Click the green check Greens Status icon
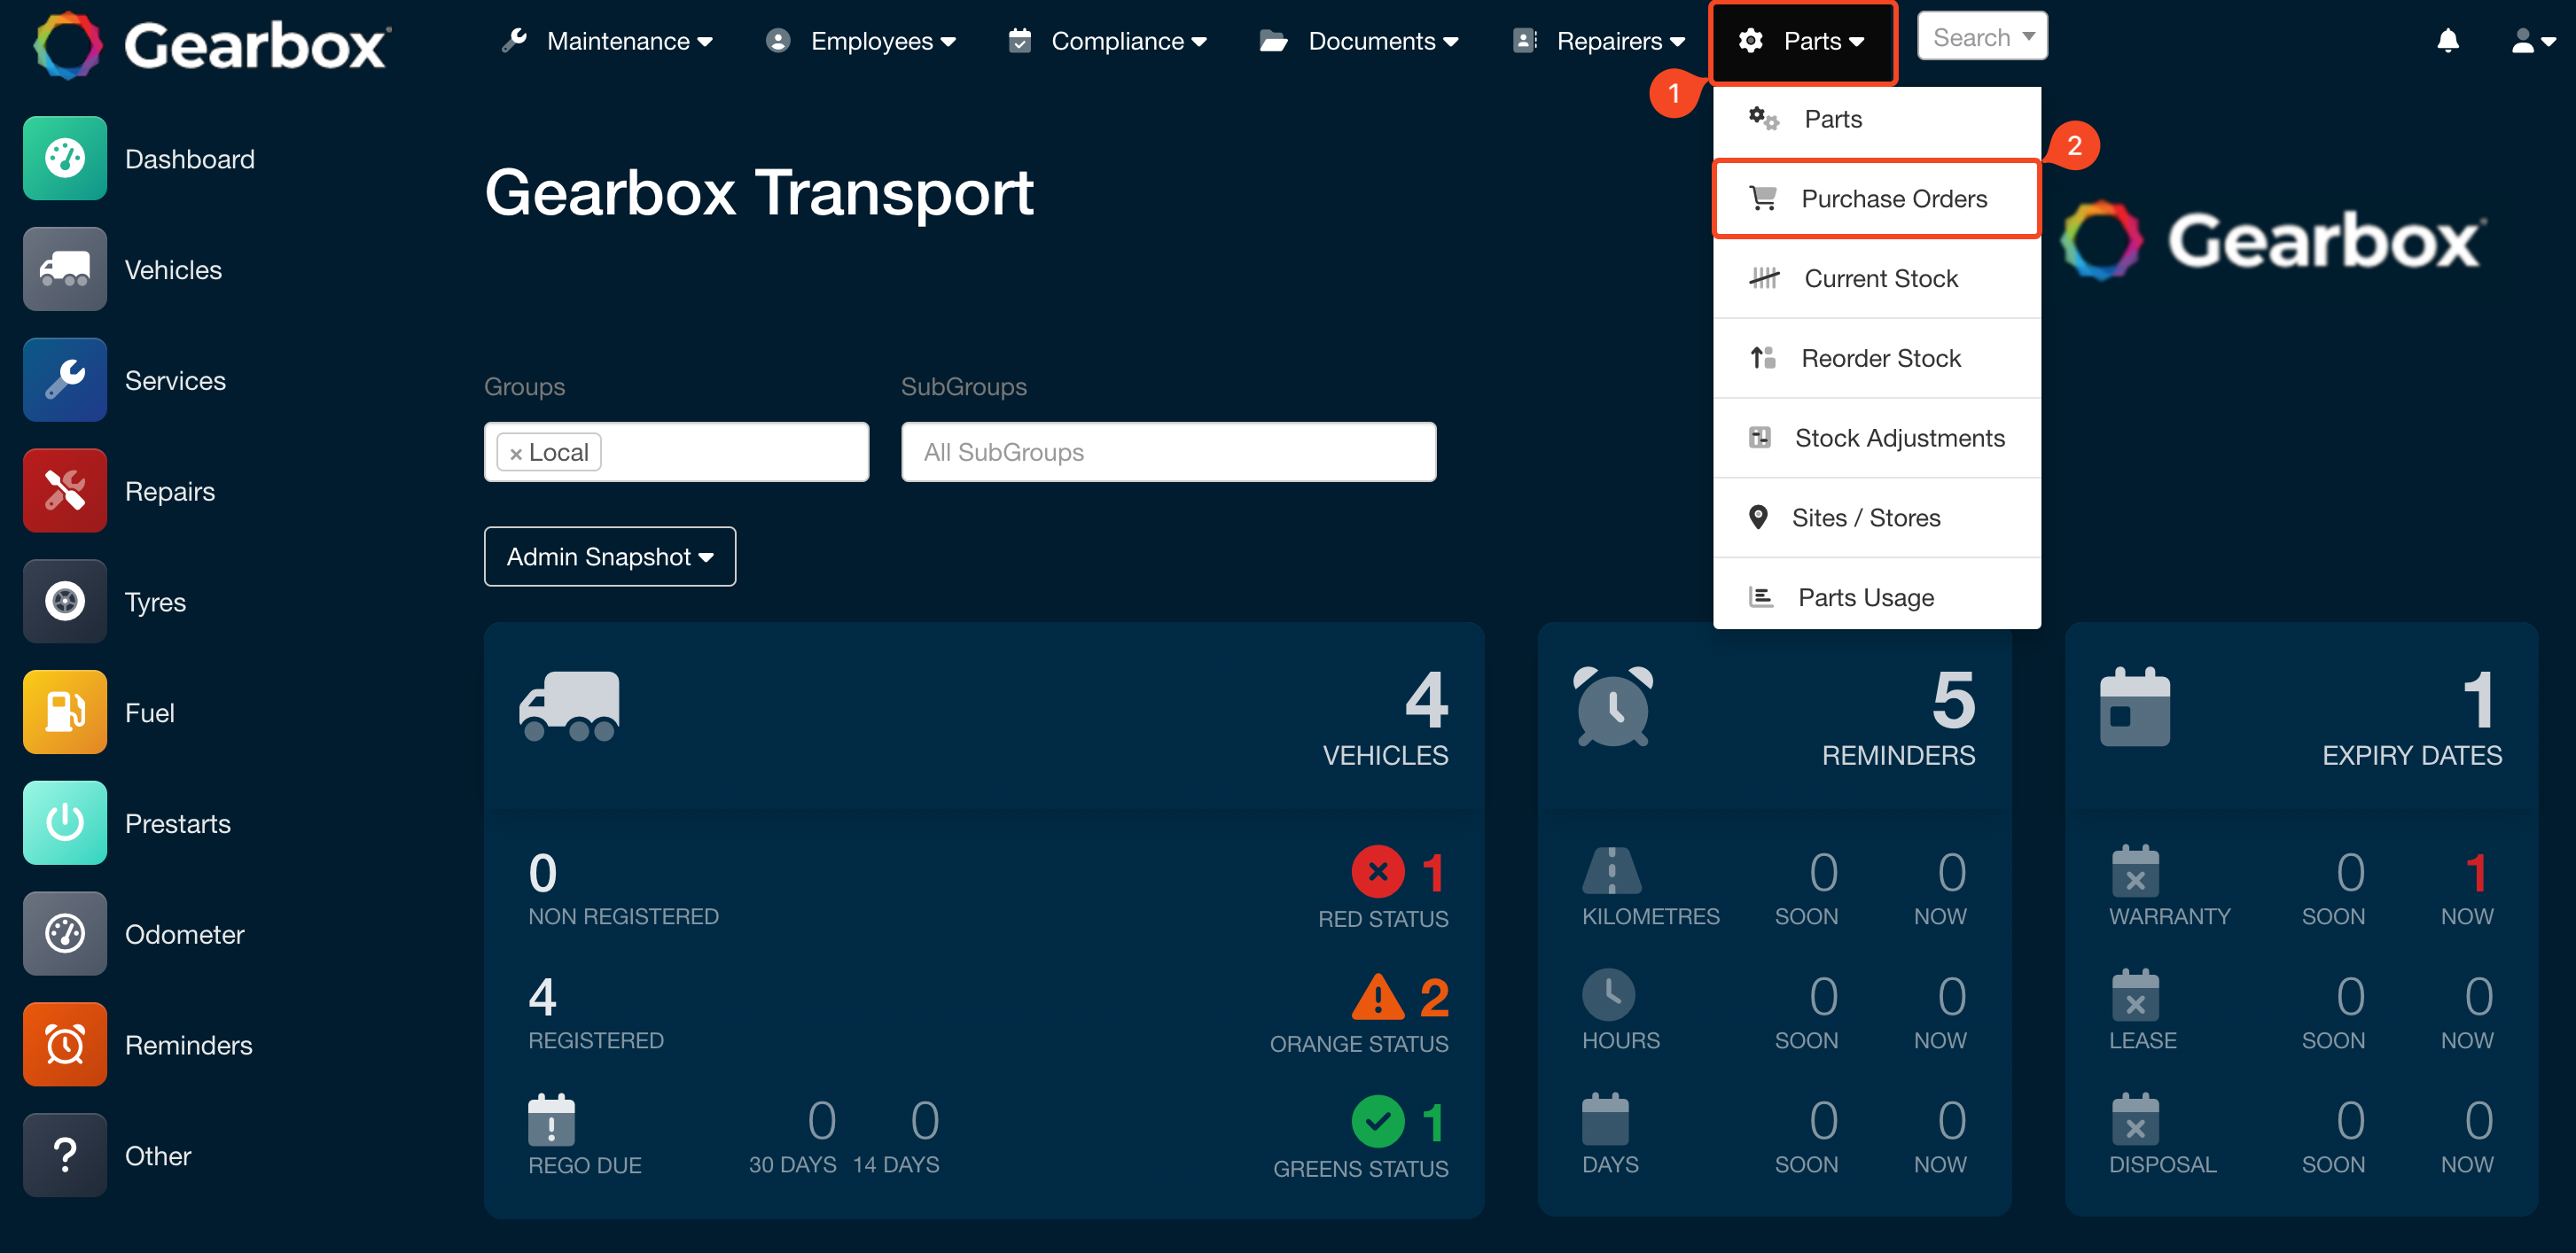Image resolution: width=2576 pixels, height=1253 pixels. [x=1378, y=1121]
